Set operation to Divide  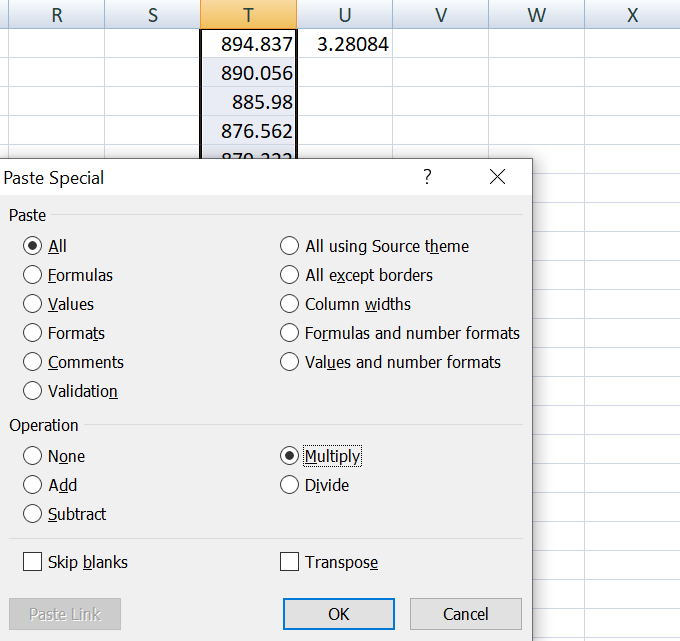(289, 485)
